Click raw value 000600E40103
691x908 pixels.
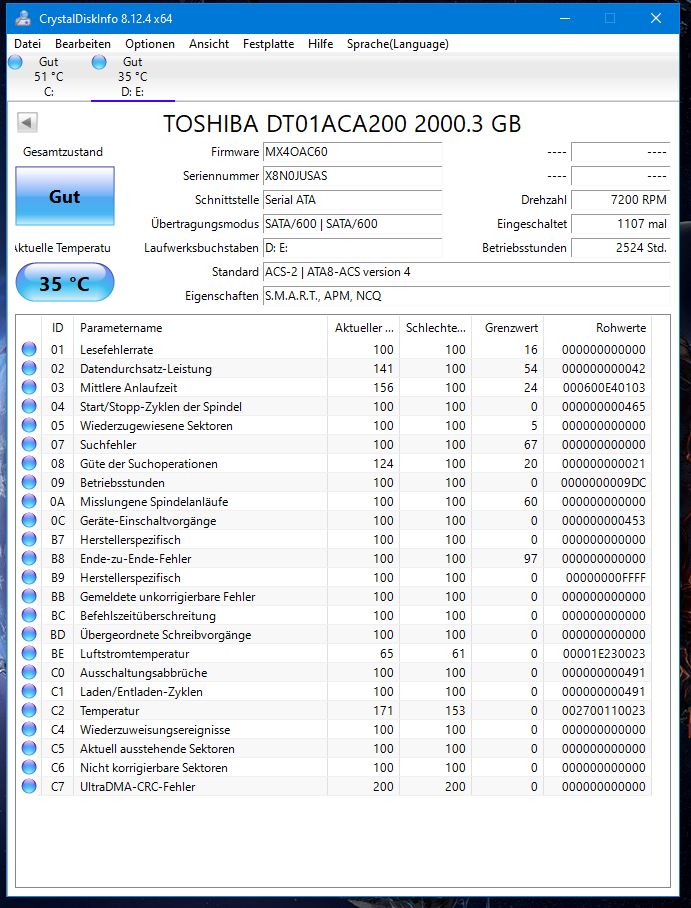604,387
